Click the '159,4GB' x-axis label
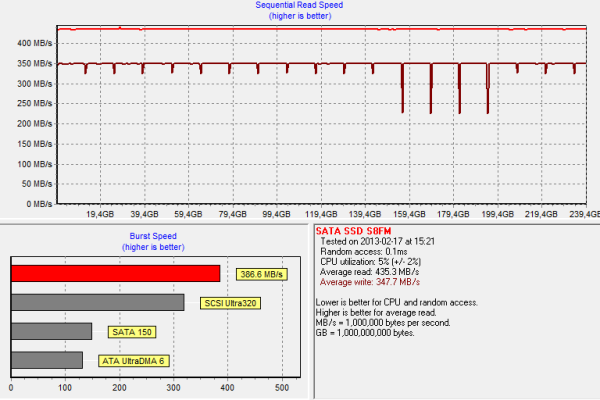Viewport: 600px width, 400px height. click(409, 214)
